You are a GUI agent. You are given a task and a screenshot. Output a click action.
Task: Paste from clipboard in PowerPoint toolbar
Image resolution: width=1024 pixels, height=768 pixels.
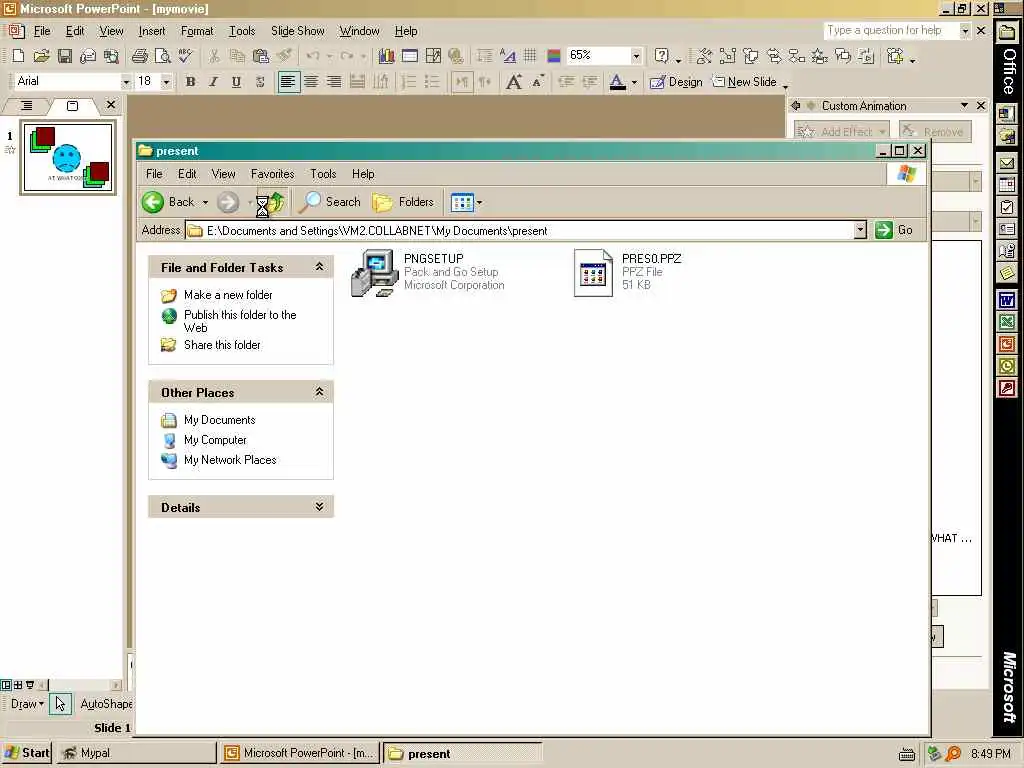point(261,56)
